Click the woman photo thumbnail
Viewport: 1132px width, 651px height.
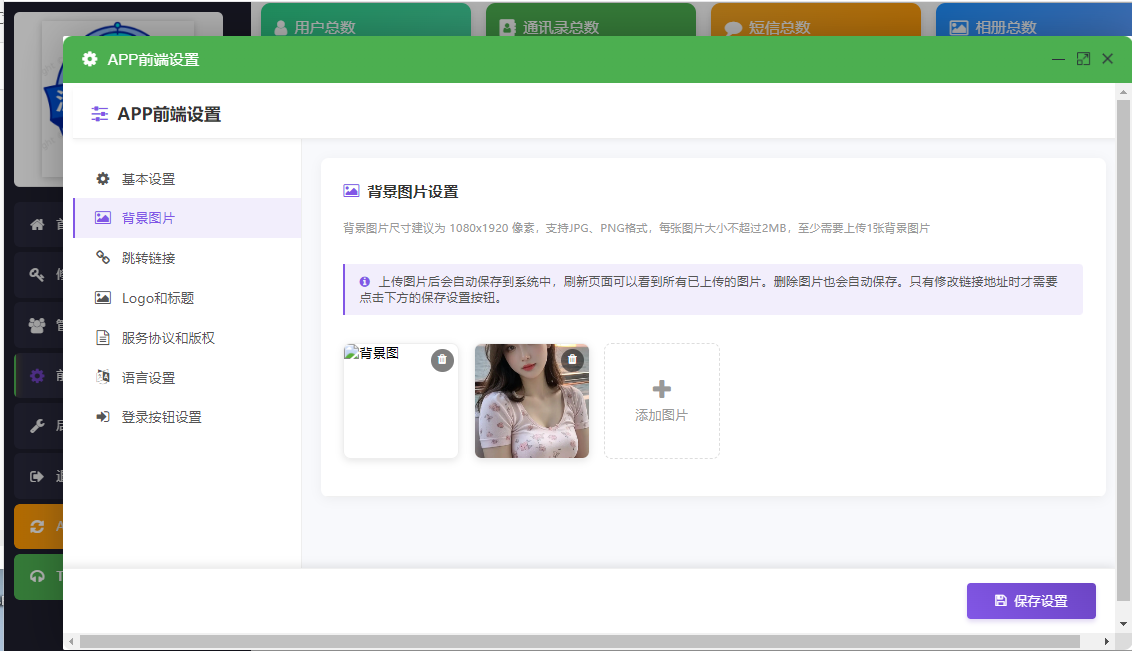532,401
